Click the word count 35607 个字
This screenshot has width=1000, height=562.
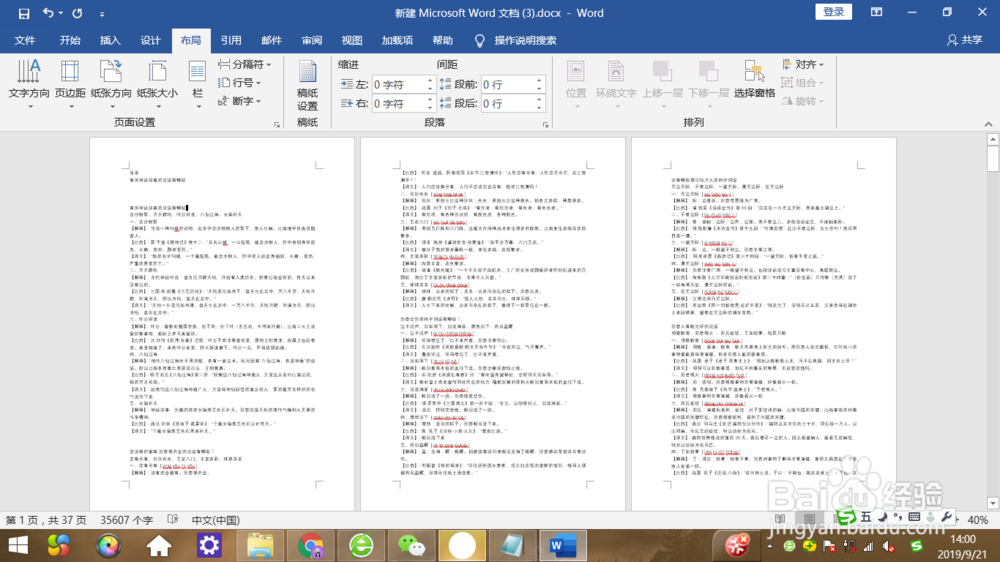click(127, 520)
